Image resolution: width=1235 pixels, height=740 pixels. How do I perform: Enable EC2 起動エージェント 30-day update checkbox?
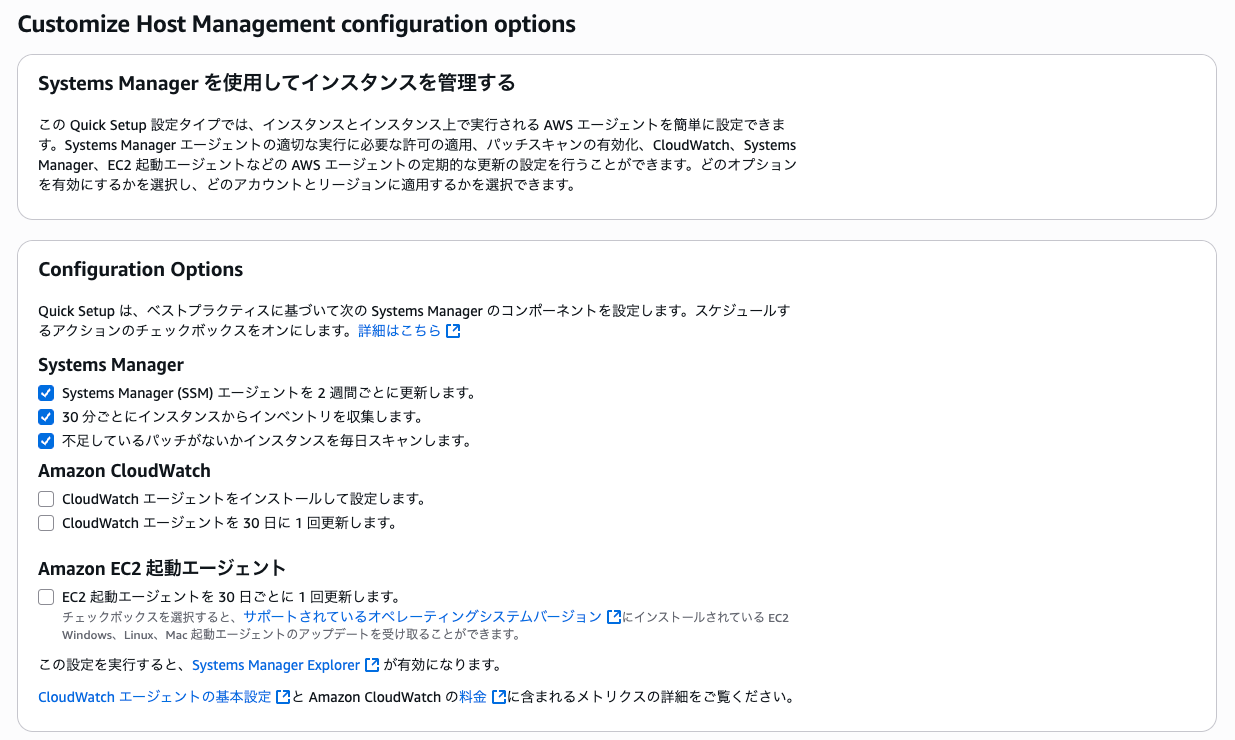click(x=46, y=597)
